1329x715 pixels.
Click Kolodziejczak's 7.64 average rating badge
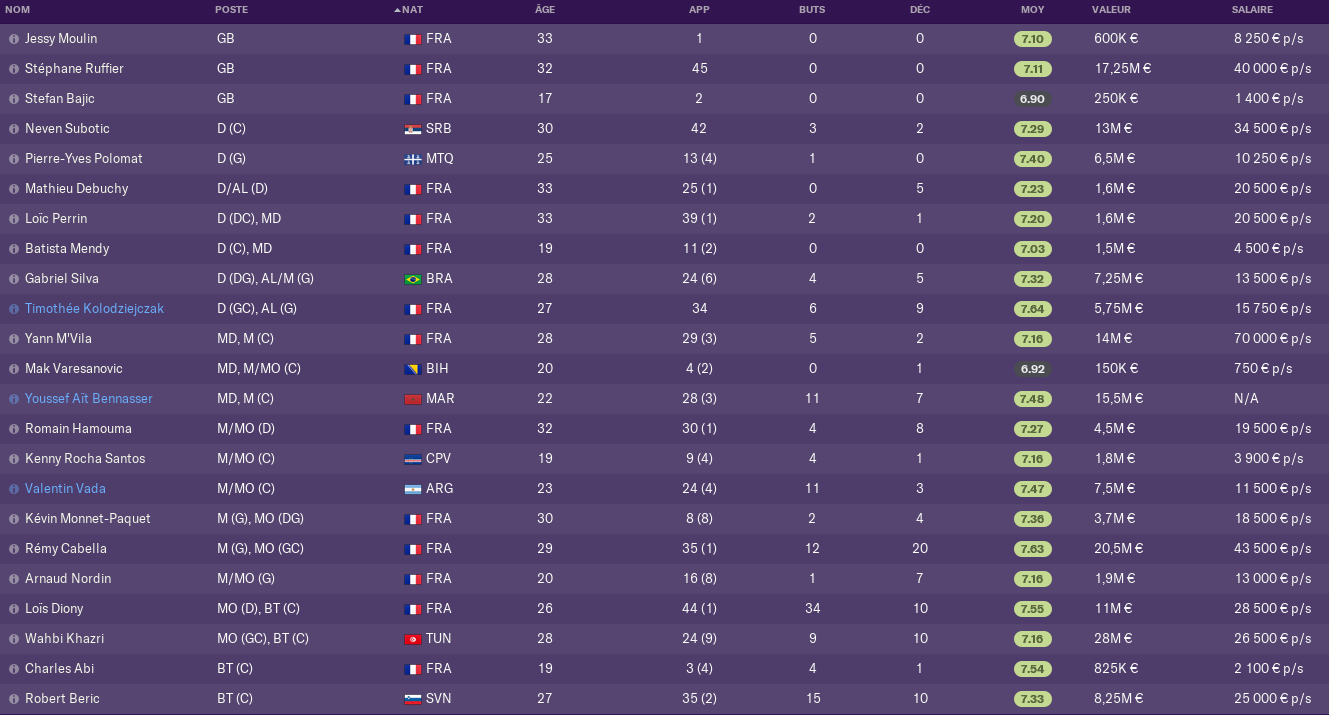click(x=1032, y=309)
